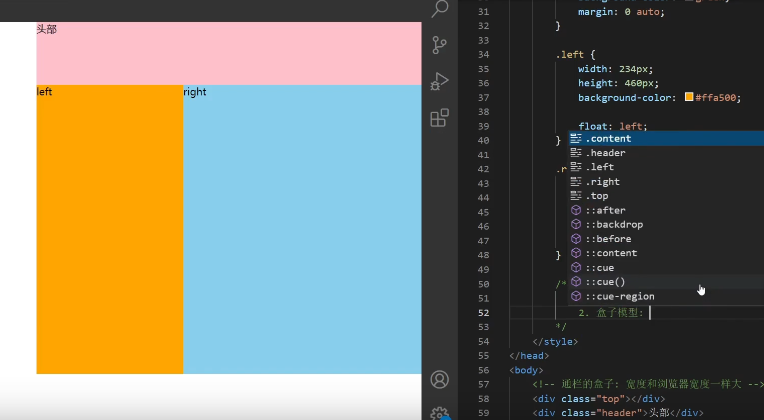Image resolution: width=764 pixels, height=420 pixels.
Task: Click the cube icon beside ::after
Action: coord(576,210)
